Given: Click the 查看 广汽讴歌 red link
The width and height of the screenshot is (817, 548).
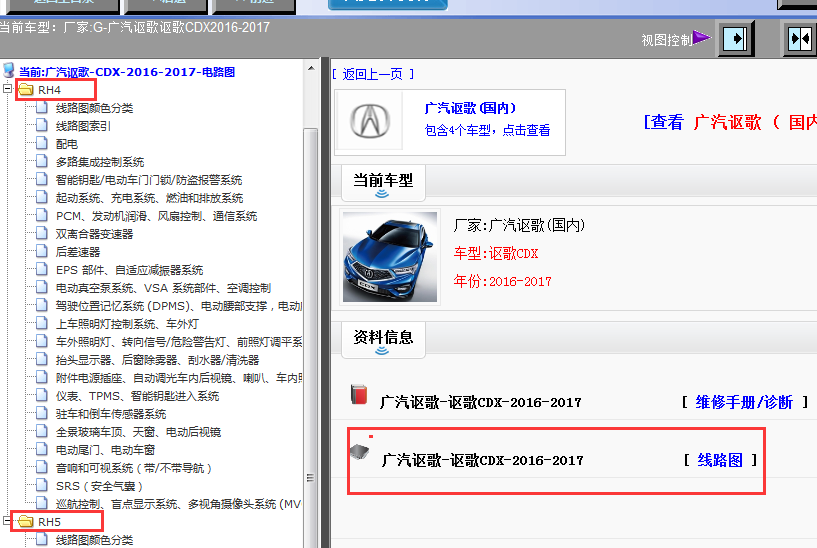Looking at the screenshot, I should point(729,122).
